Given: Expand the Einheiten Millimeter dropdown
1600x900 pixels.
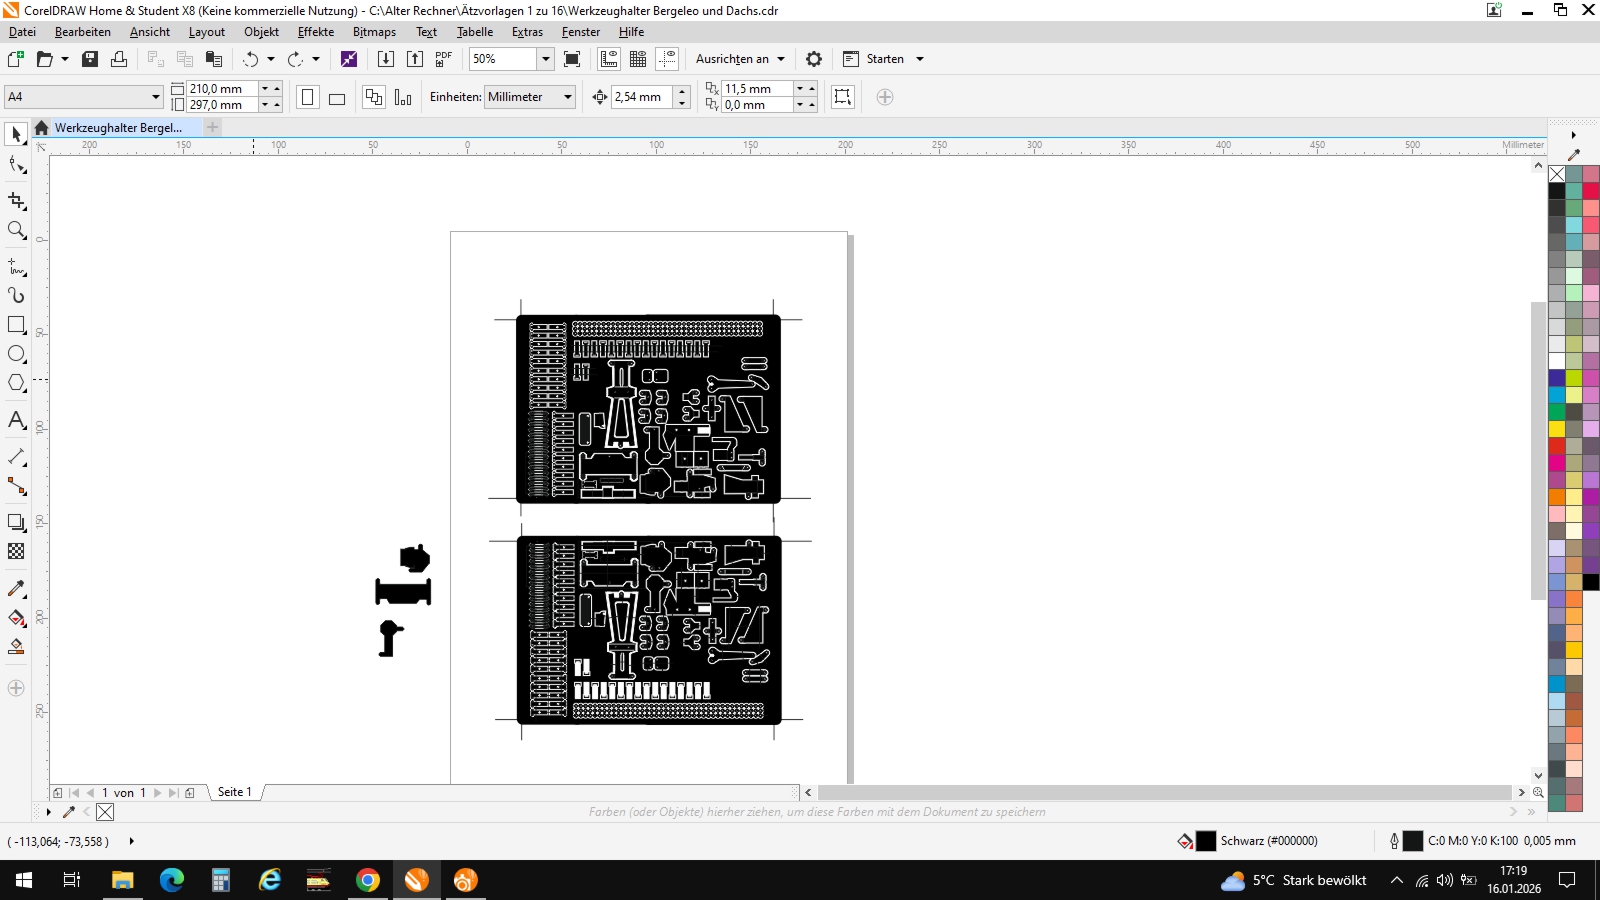Looking at the screenshot, I should coord(568,97).
